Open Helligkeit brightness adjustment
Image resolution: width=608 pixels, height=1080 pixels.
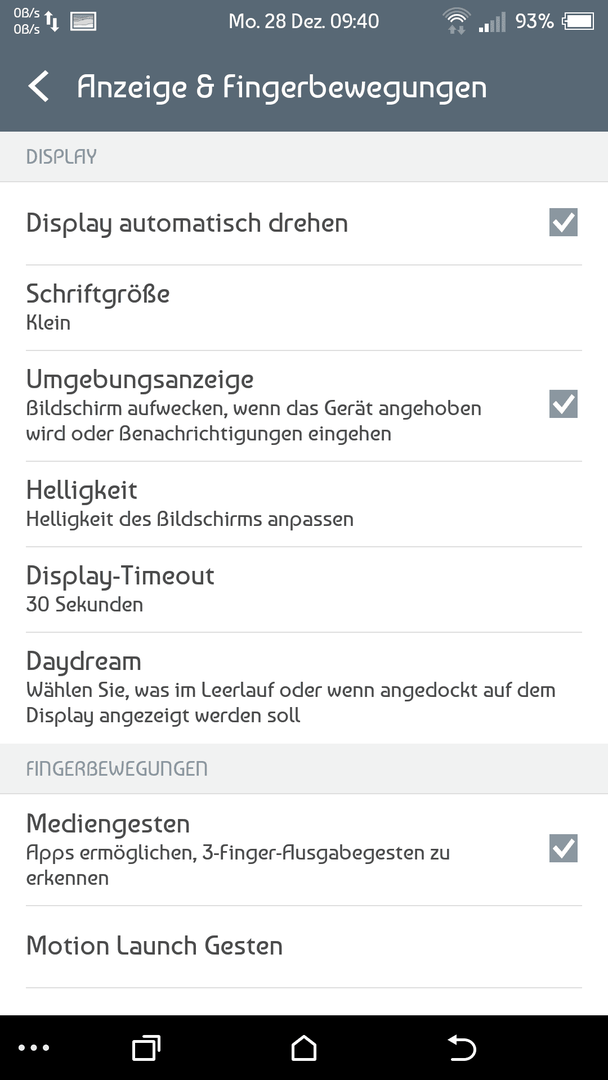(x=304, y=504)
